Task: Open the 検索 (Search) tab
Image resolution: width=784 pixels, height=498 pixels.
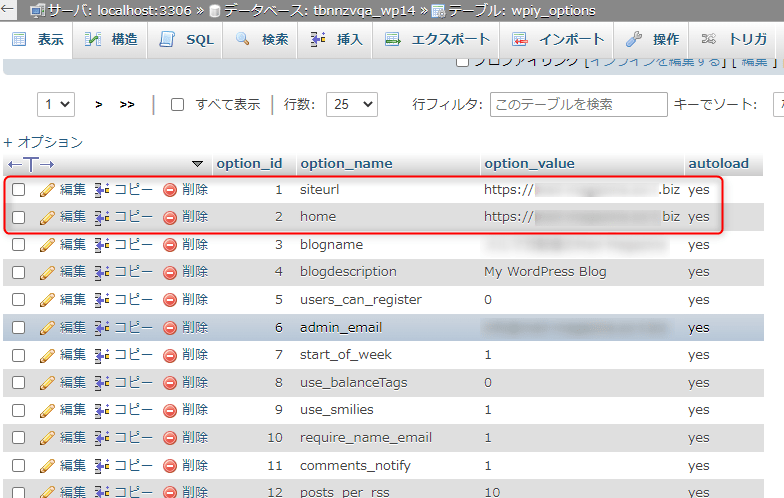Action: (x=262, y=40)
